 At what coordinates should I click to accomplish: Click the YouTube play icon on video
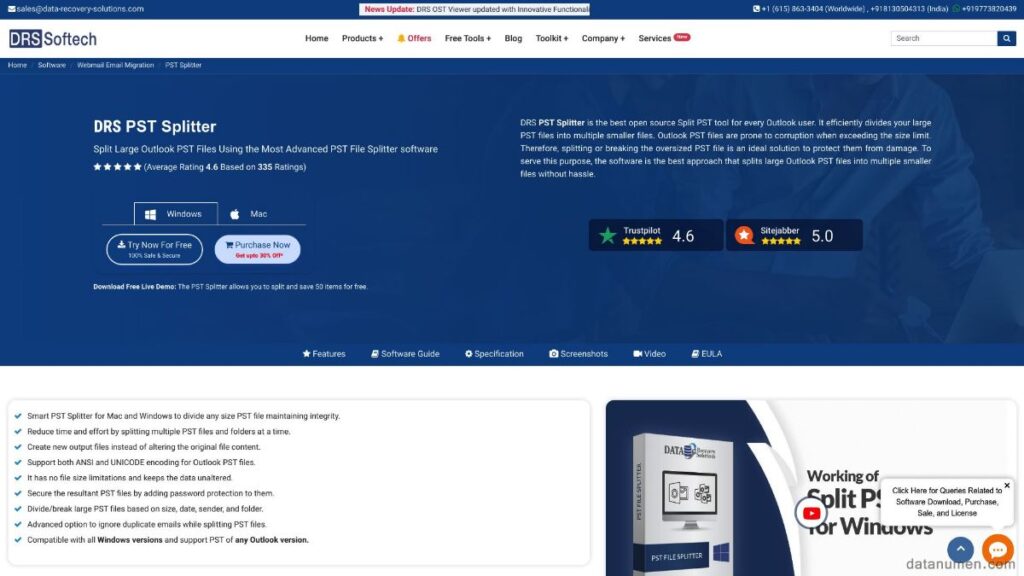[x=811, y=513]
